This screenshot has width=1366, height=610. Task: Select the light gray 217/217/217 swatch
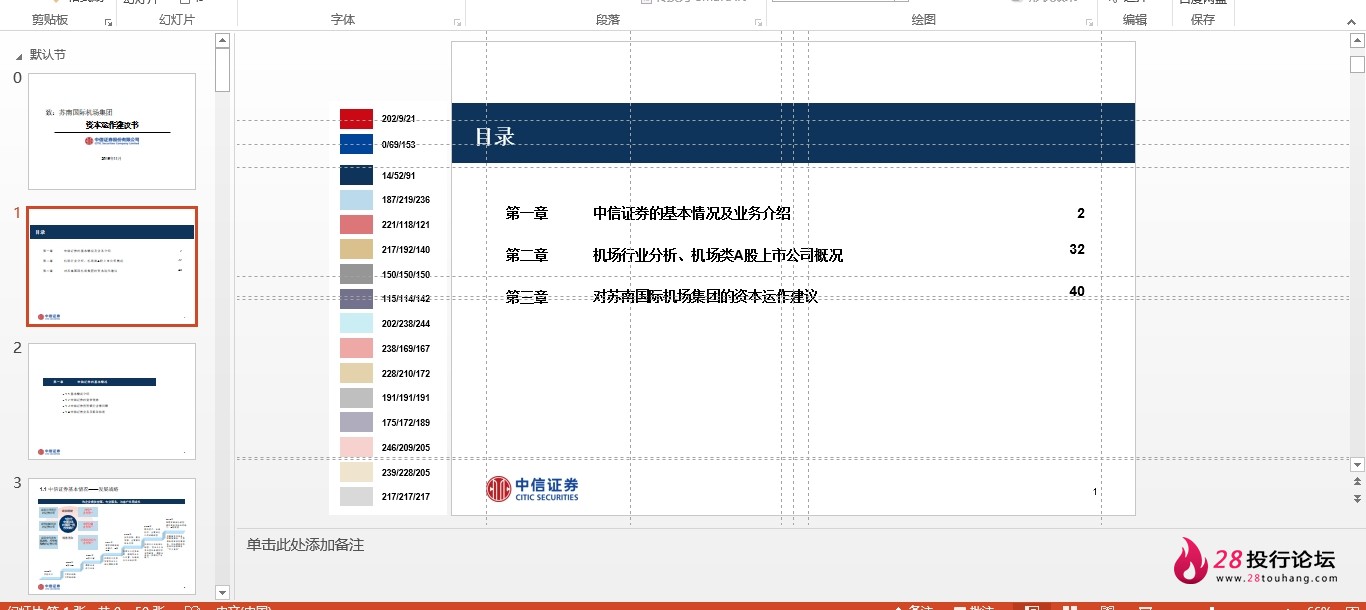356,497
